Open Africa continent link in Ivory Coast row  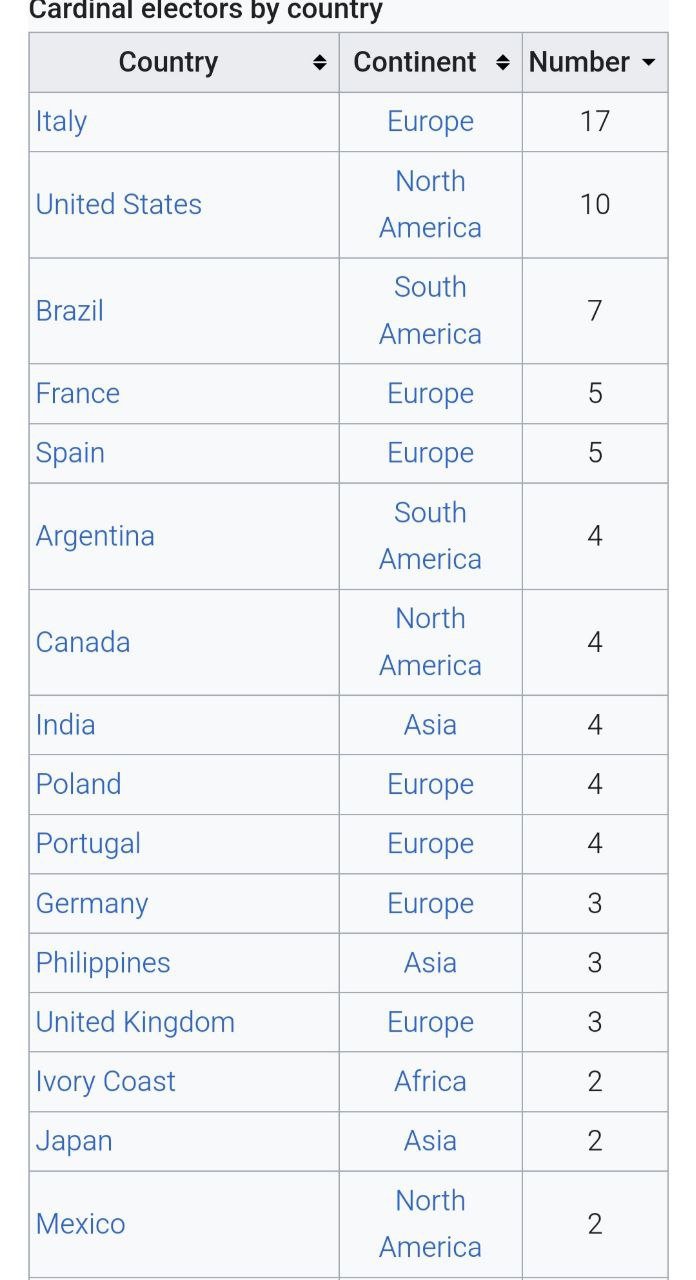click(x=430, y=1082)
